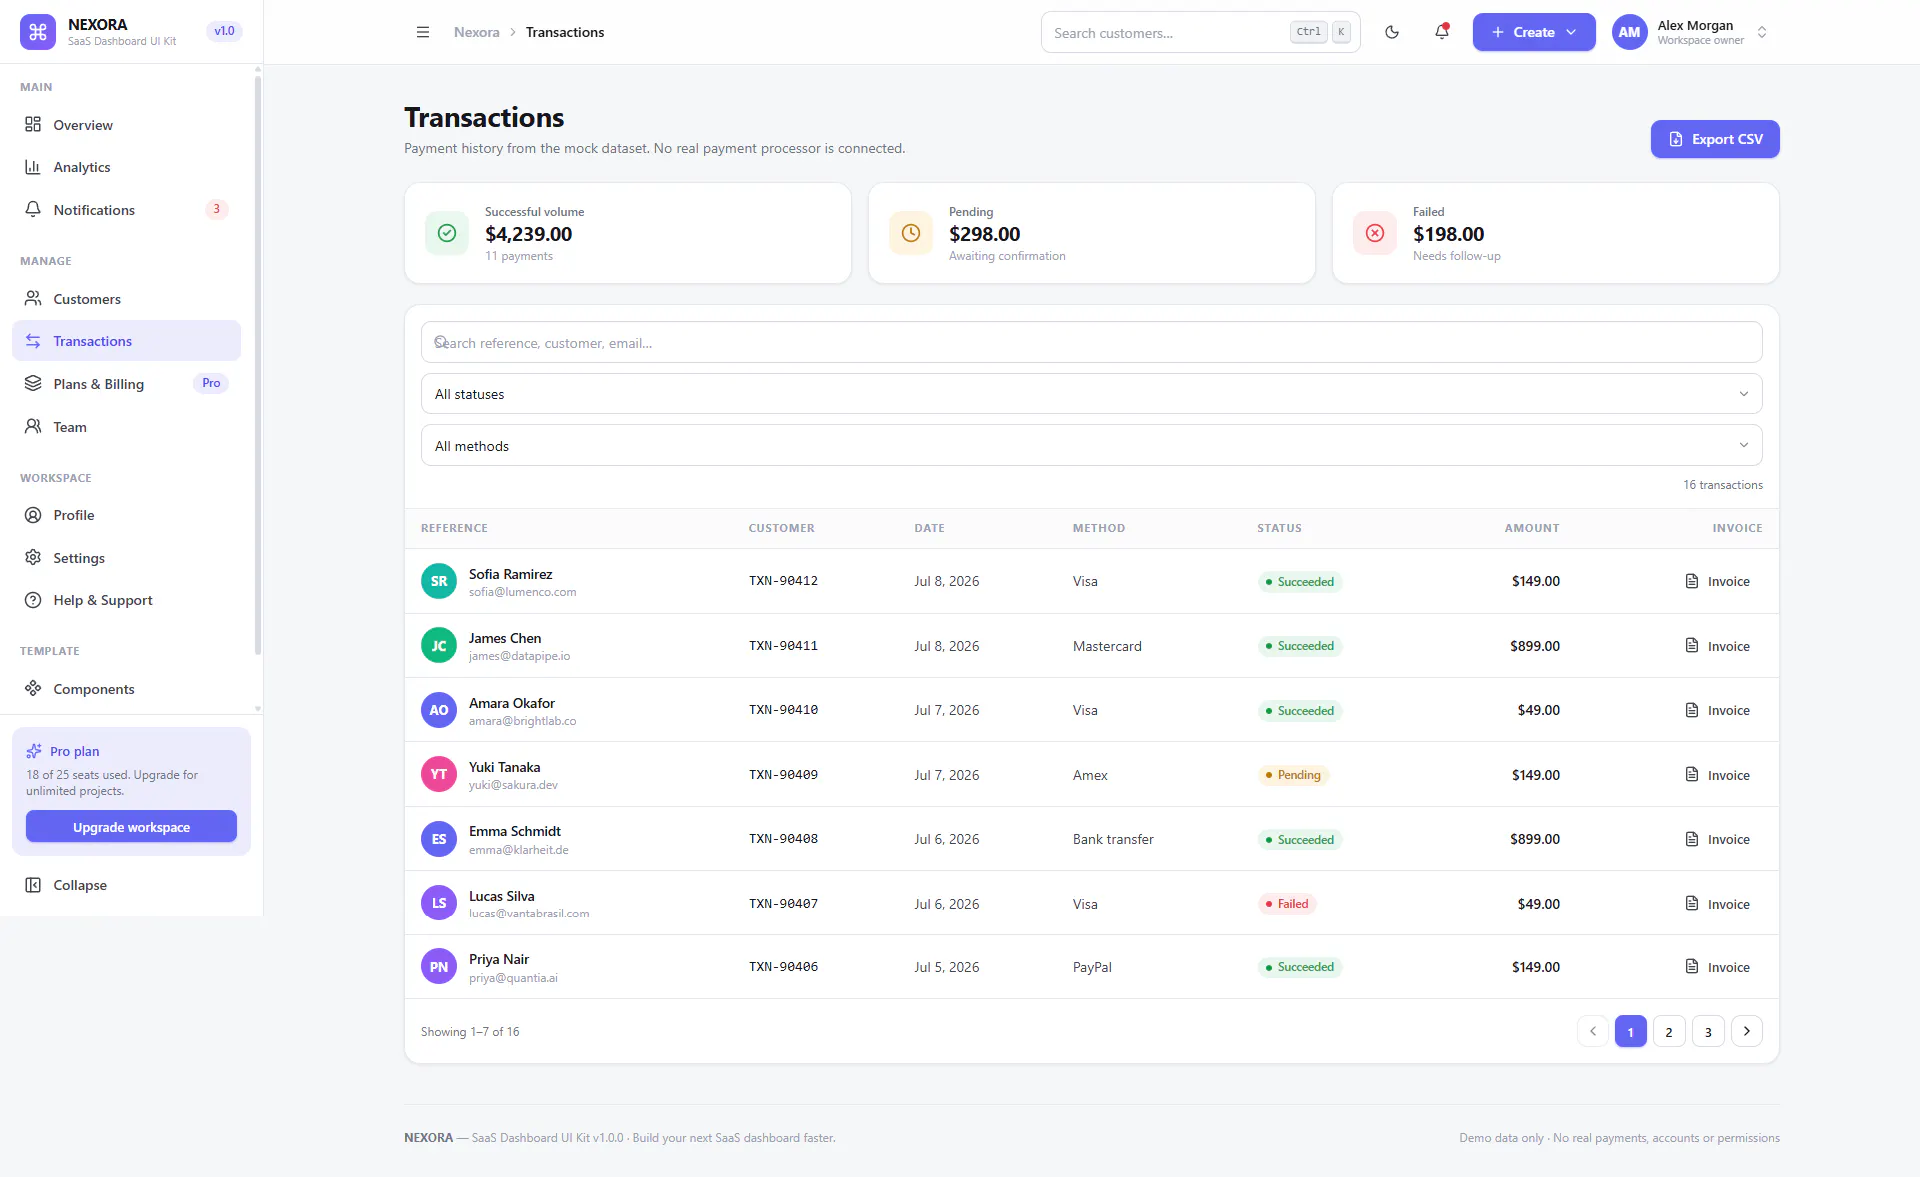Click James Chen JC avatar
This screenshot has height=1177, width=1920.
439,646
